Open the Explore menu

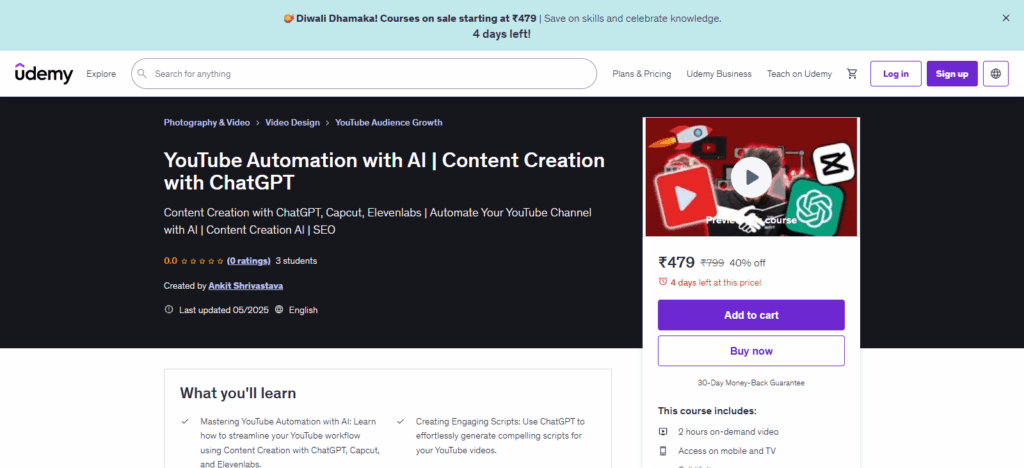pyautogui.click(x=101, y=74)
